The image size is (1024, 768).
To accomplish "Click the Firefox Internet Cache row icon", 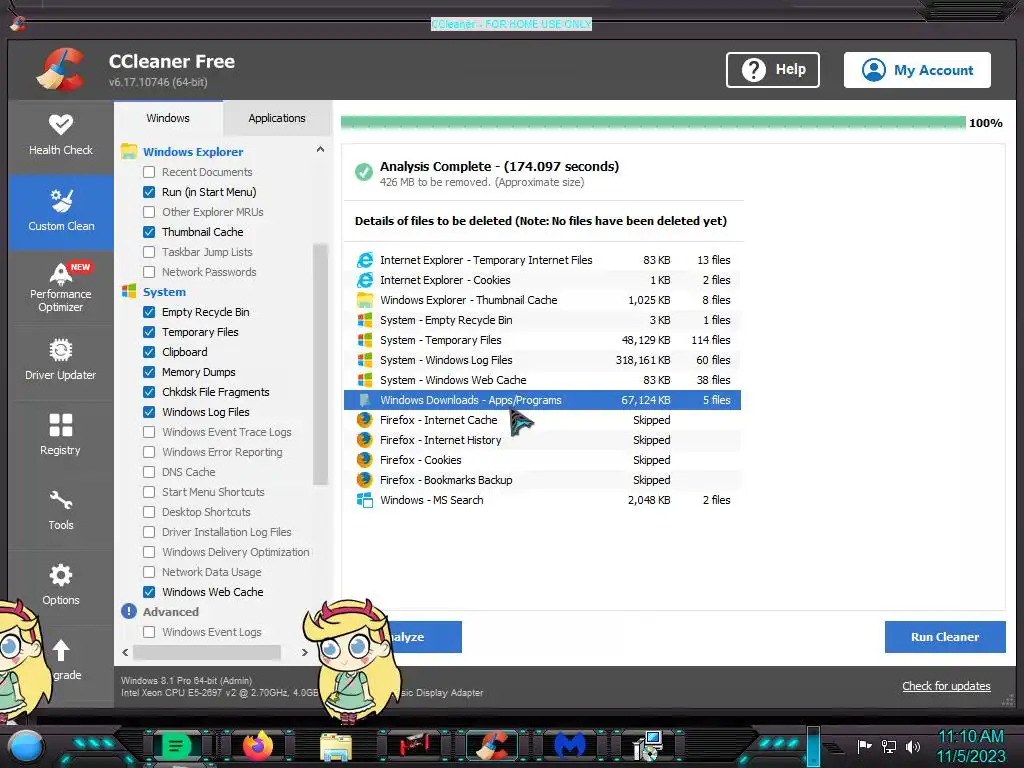I will (364, 420).
